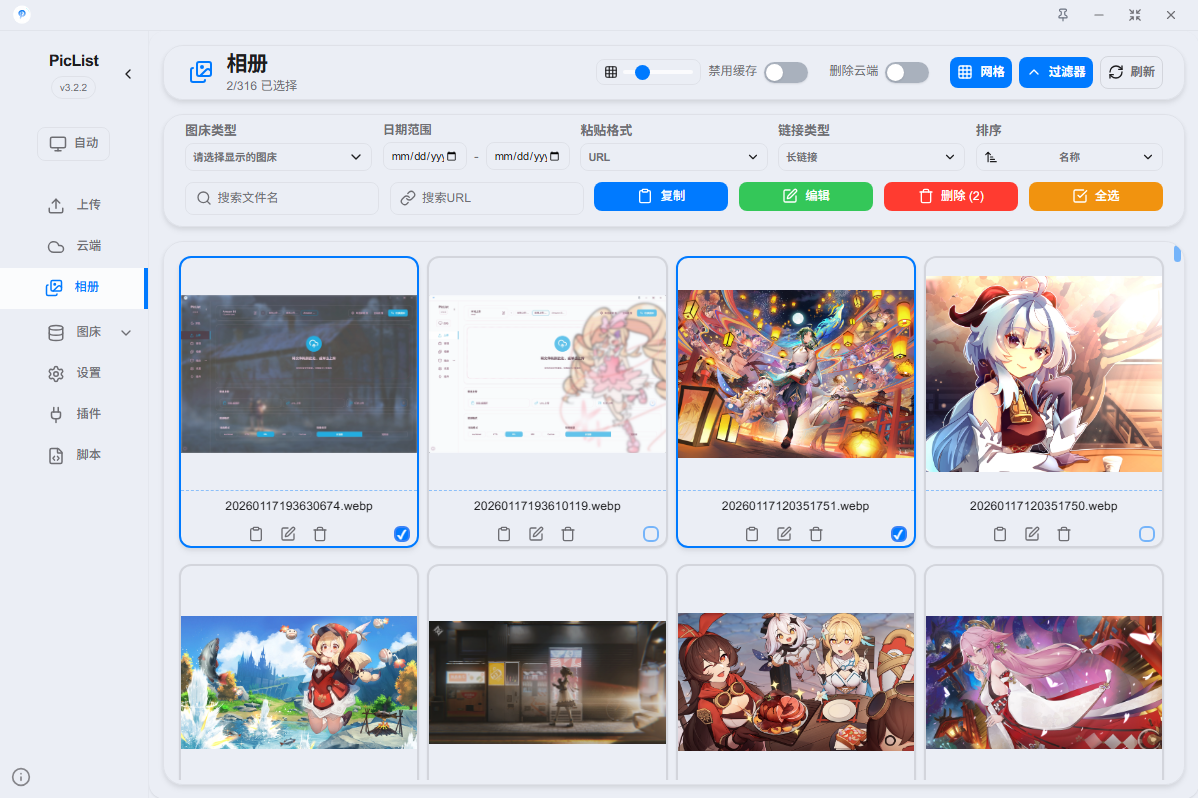Screen dimensions: 1198x798
Task: Click green 编辑 button
Action: click(x=806, y=196)
